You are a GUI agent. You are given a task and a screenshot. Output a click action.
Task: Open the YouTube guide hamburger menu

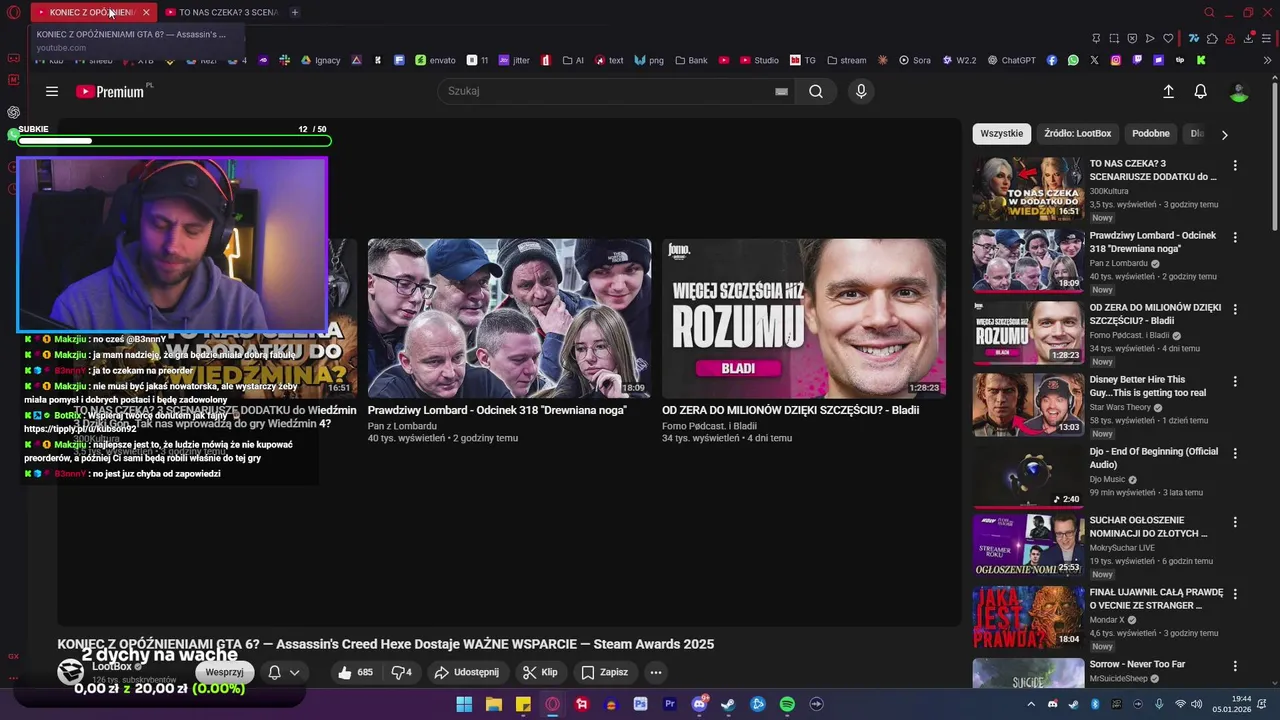click(x=52, y=91)
